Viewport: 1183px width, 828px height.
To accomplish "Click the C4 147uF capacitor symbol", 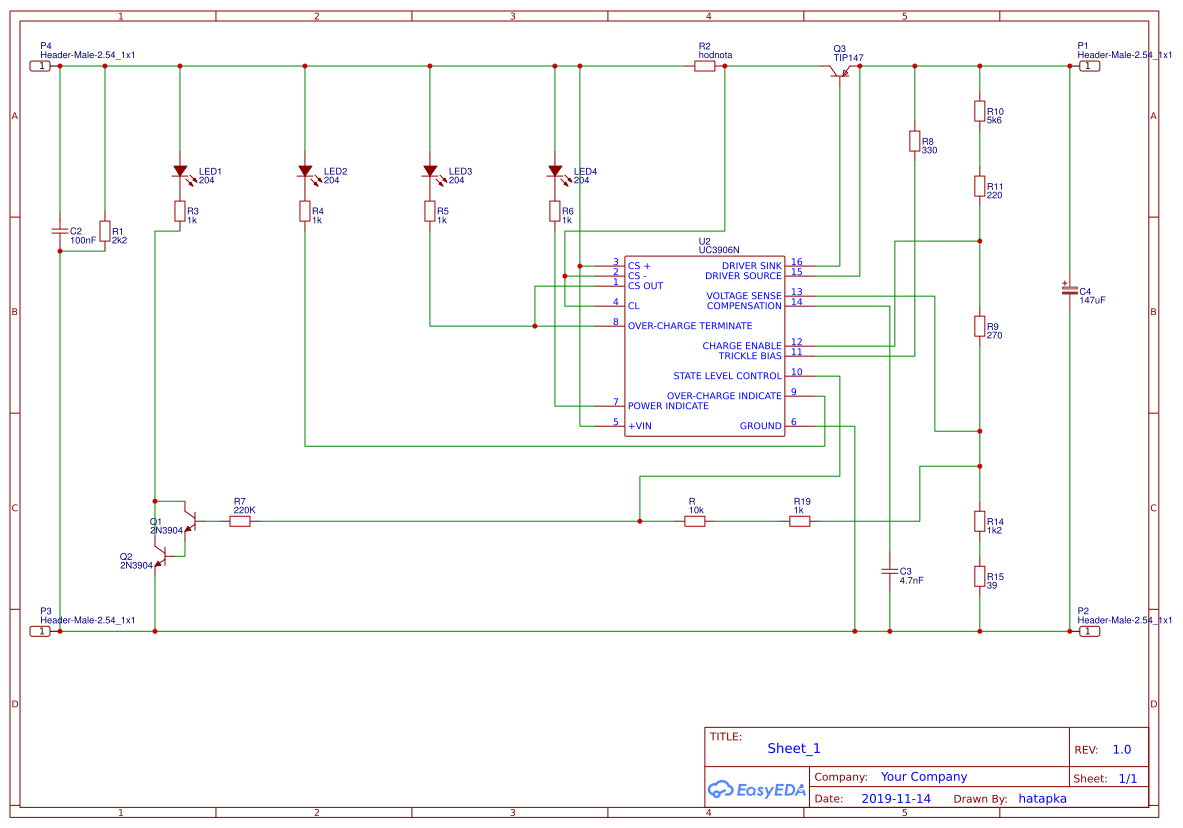I will [x=1070, y=289].
